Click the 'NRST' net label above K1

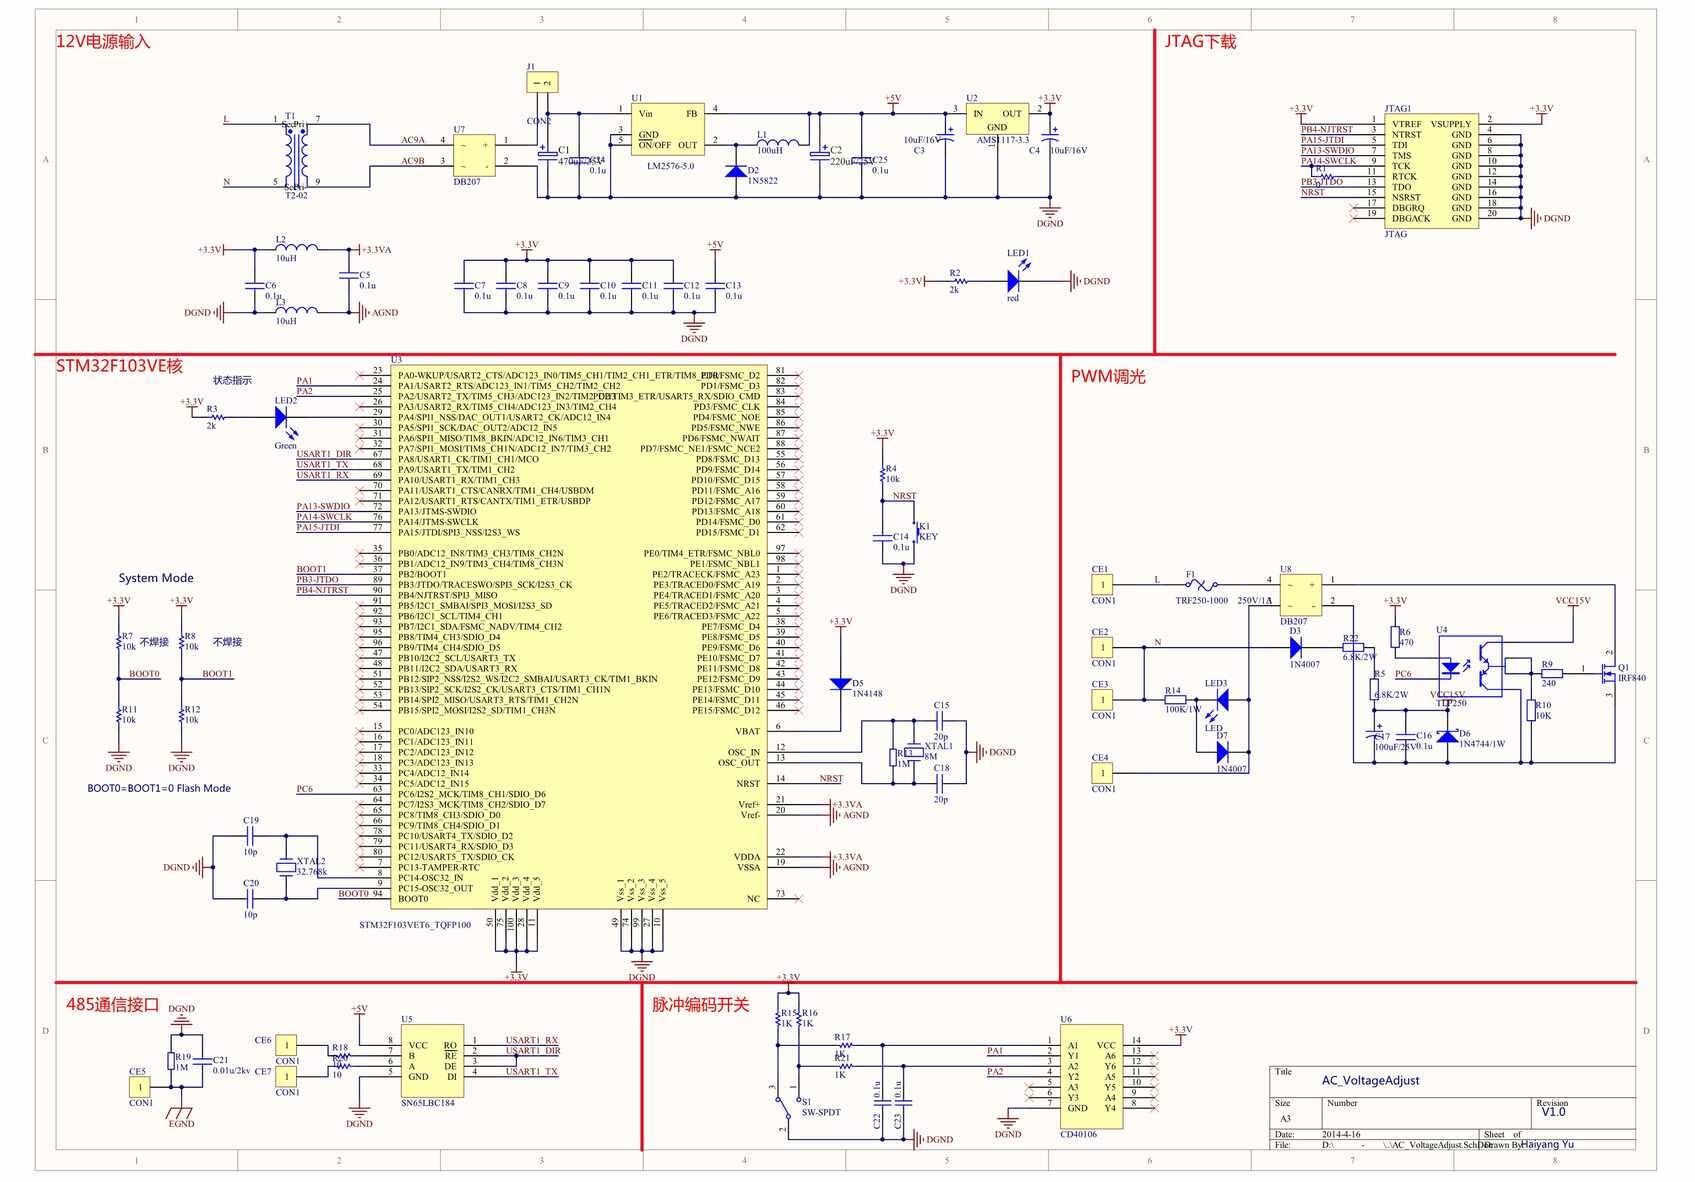904,496
